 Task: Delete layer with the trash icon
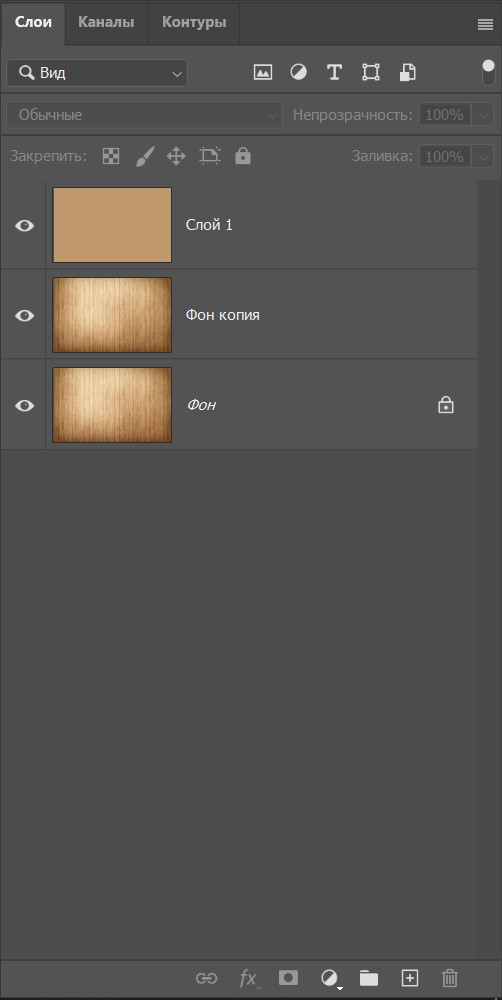450,978
